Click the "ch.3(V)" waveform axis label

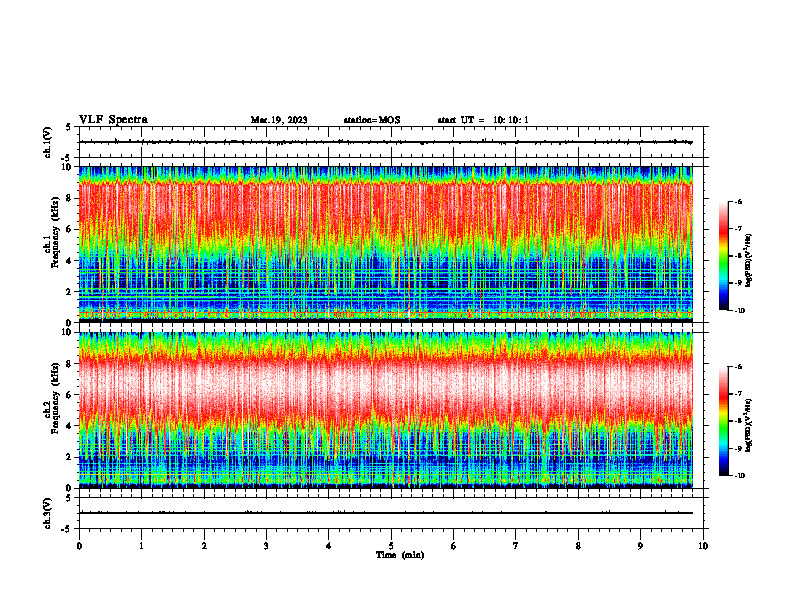(x=48, y=513)
